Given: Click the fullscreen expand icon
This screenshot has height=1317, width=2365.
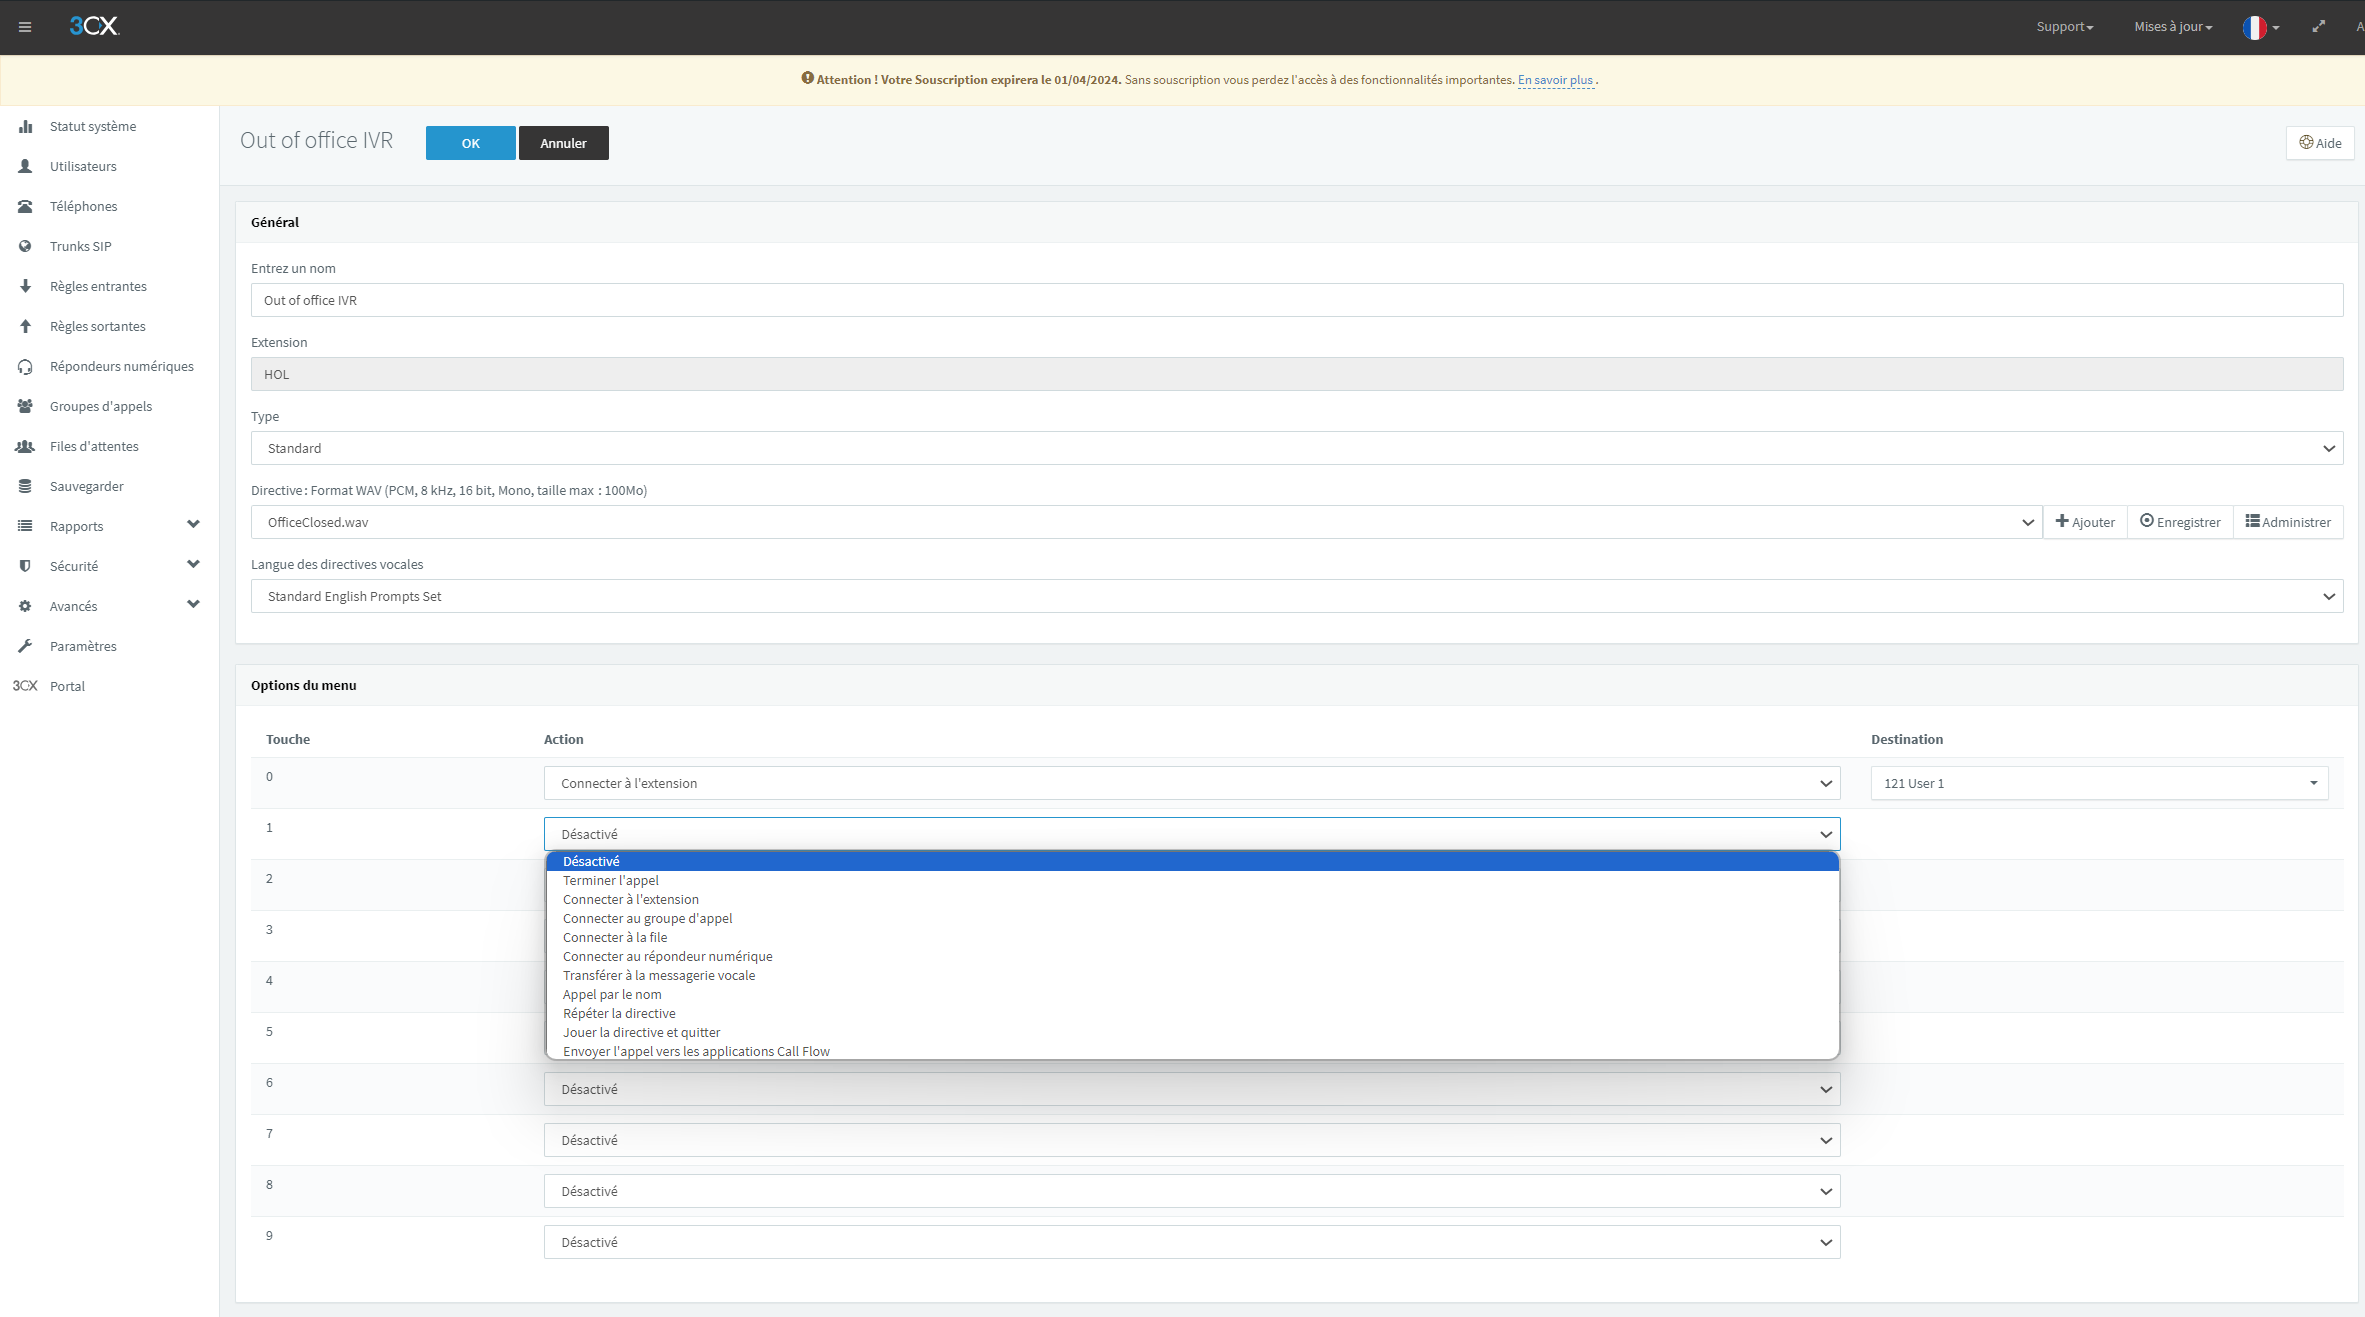Looking at the screenshot, I should [x=2318, y=27].
